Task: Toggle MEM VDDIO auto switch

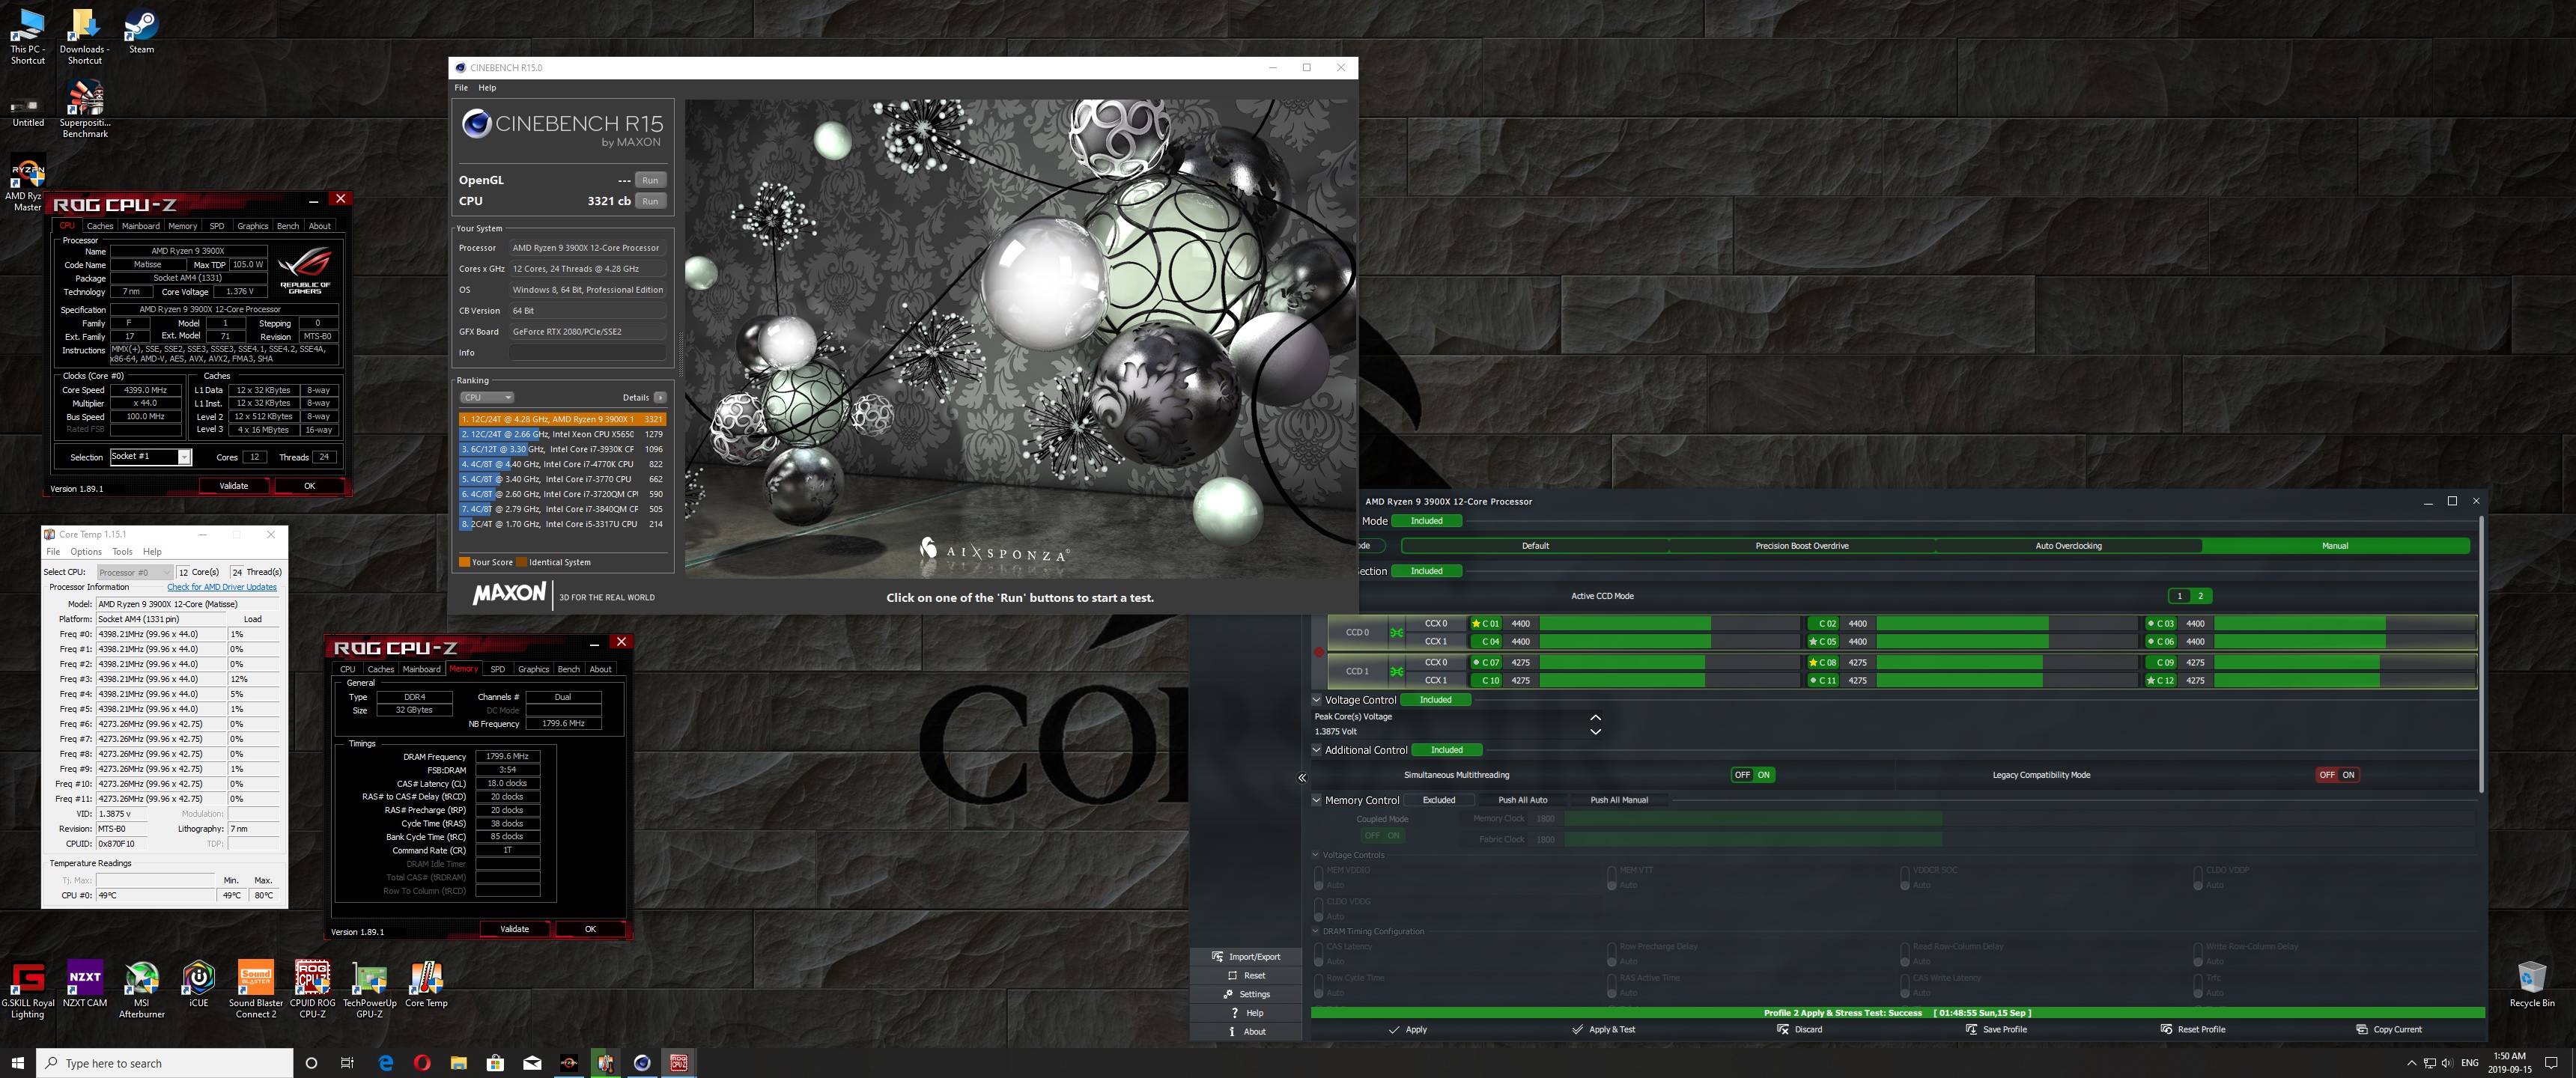Action: (1318, 878)
